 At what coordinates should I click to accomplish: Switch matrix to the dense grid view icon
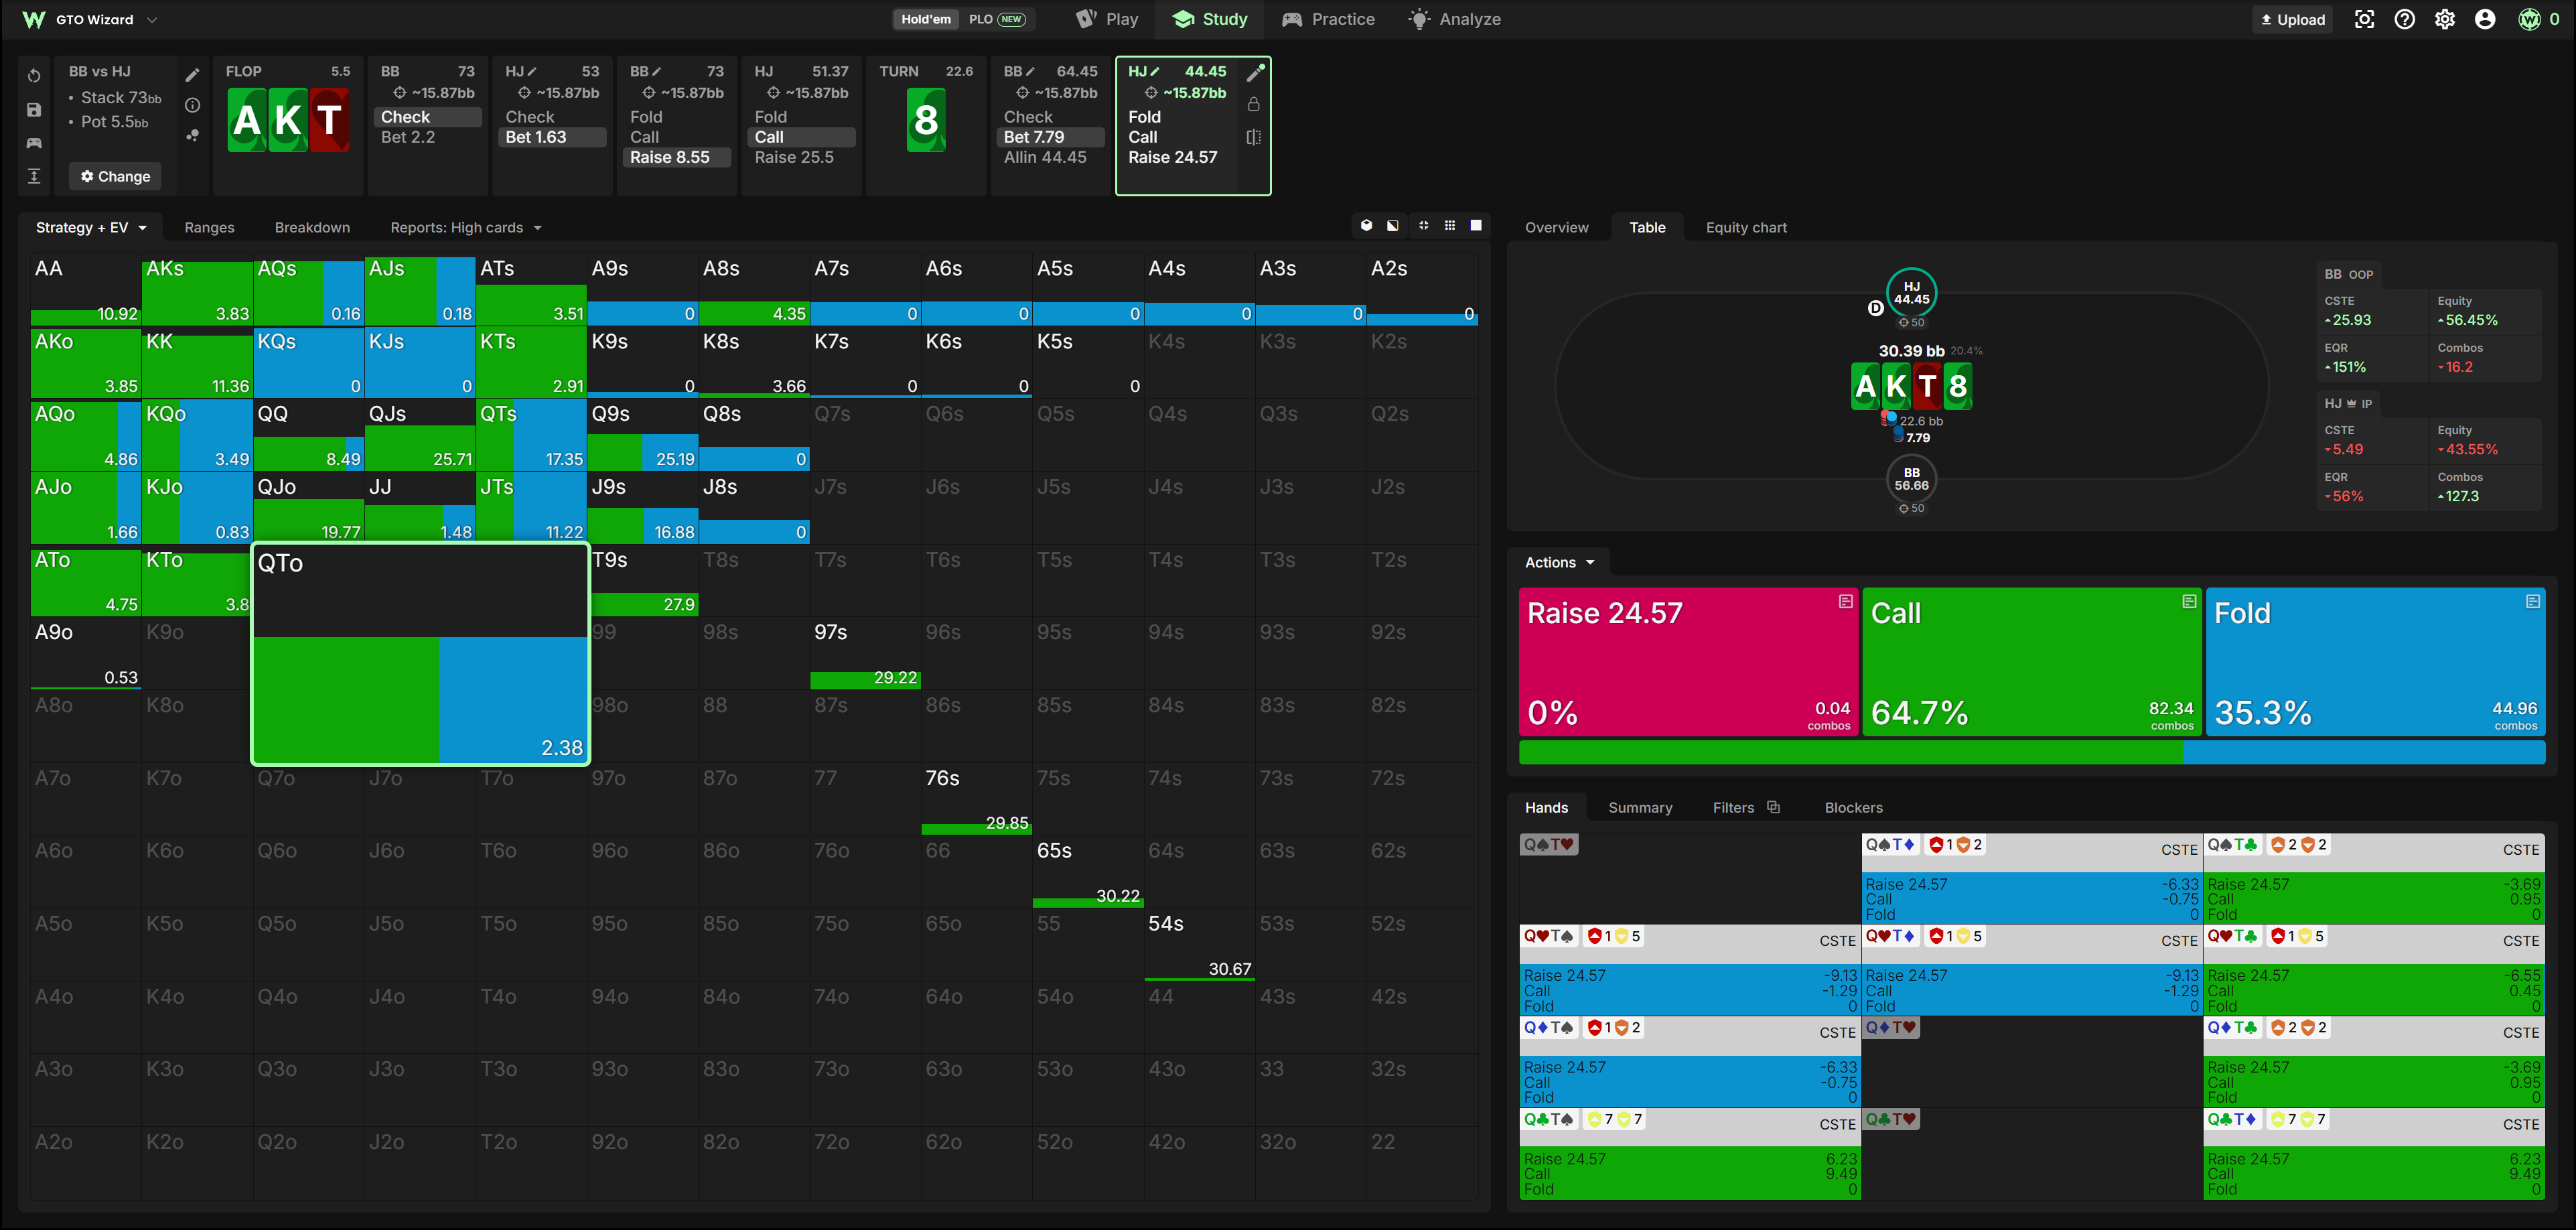1450,226
